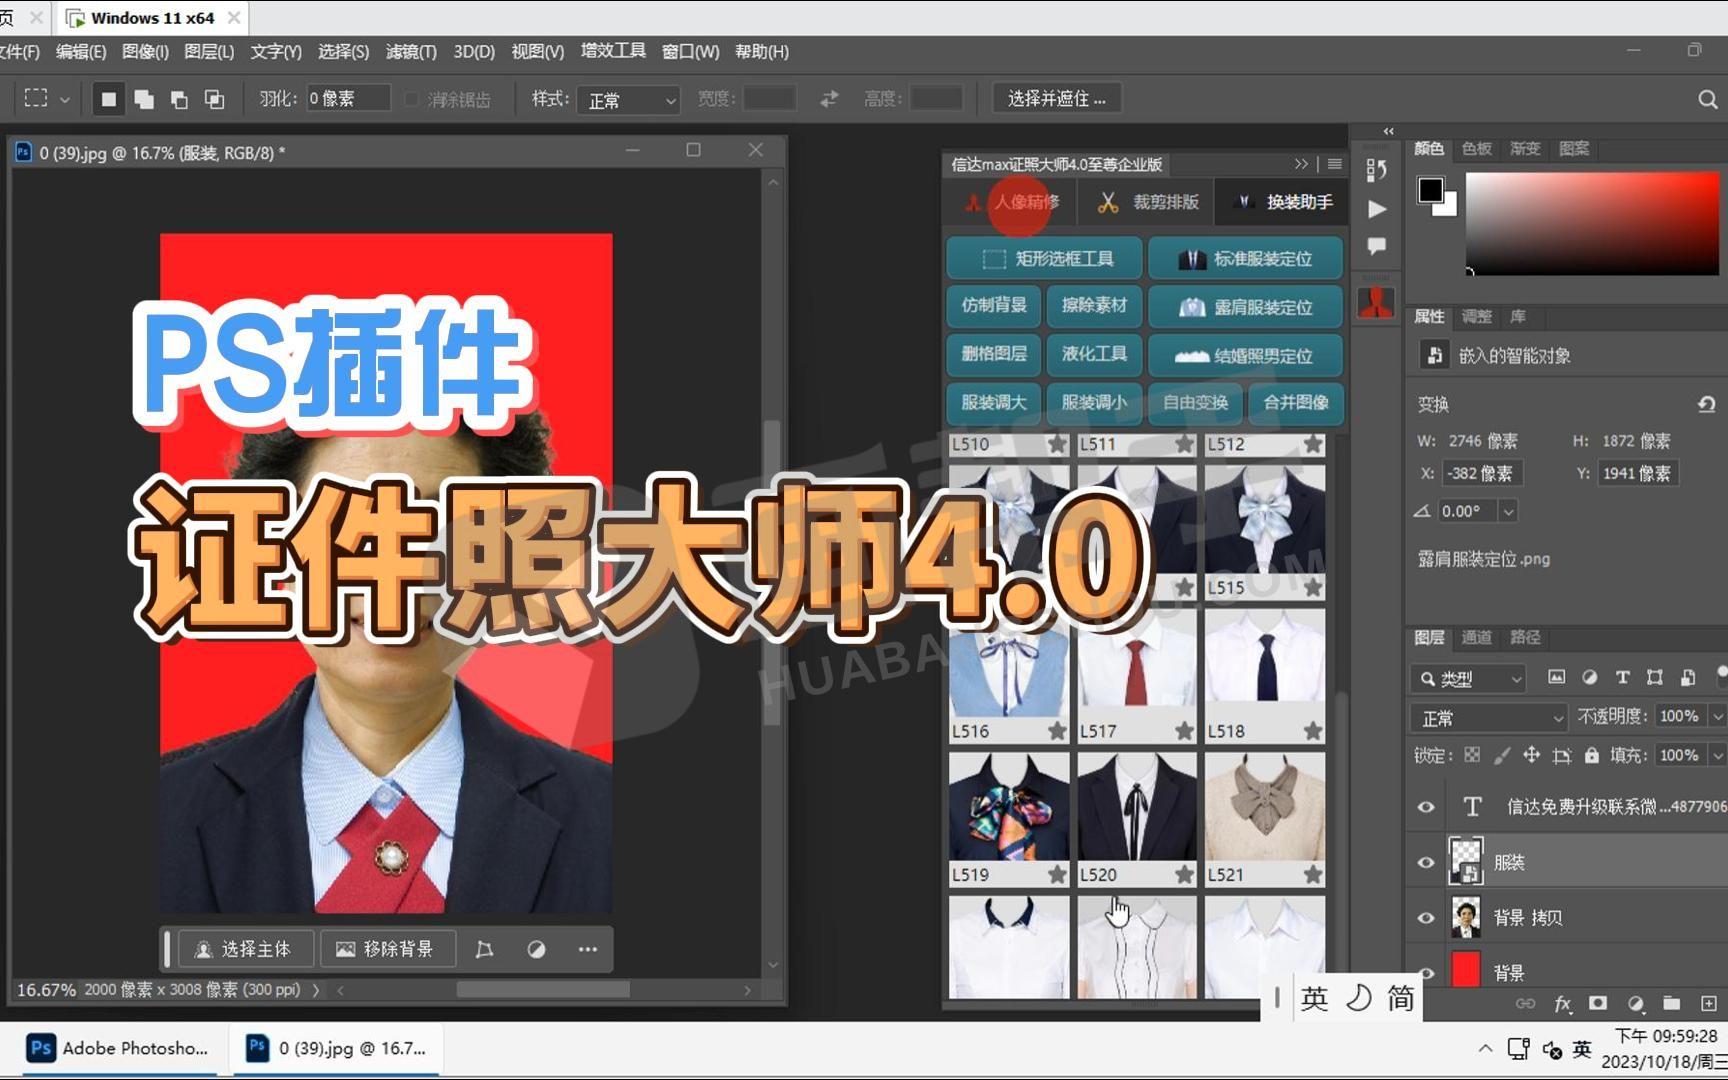Open the Actions panel play icon
Screen dimensions: 1728x1080
point(1377,209)
